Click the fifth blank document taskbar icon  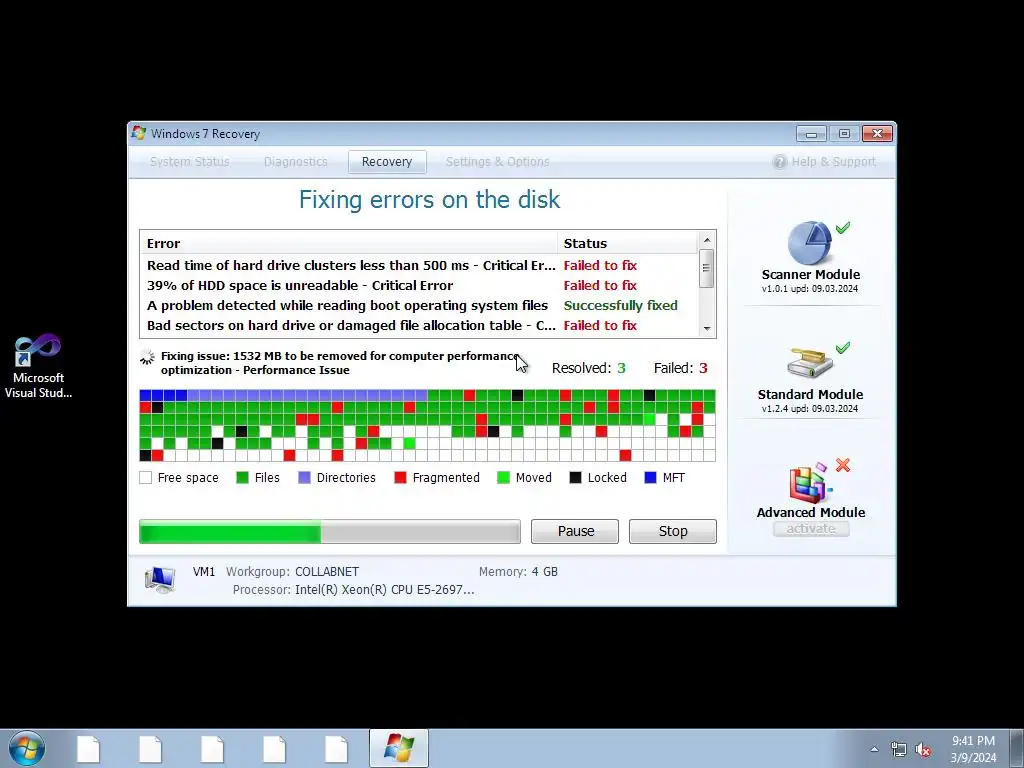336,749
